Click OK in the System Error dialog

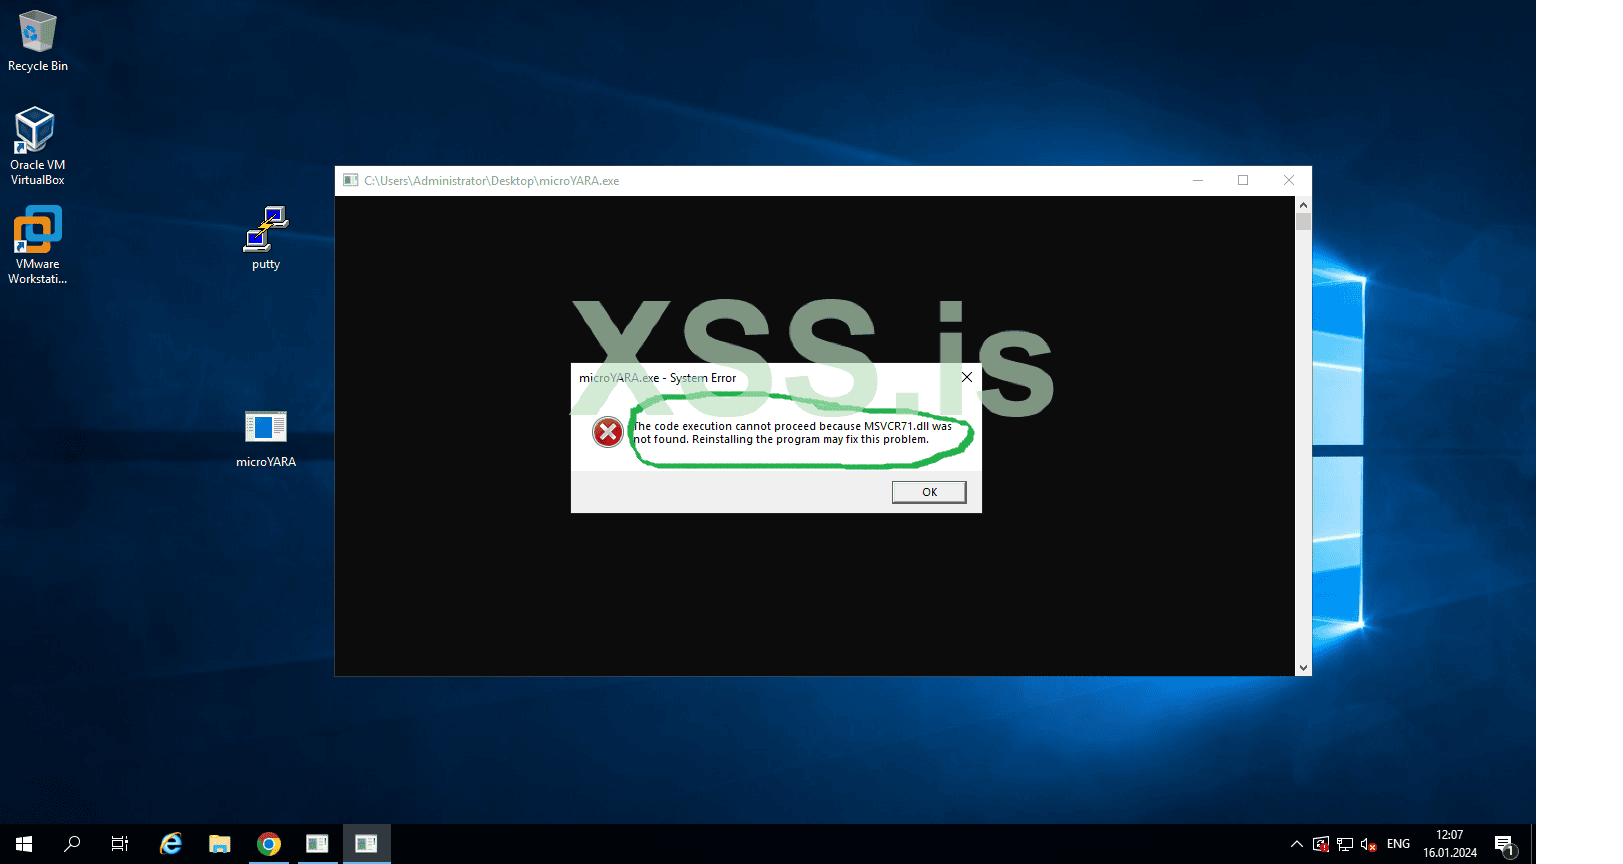[x=929, y=492]
